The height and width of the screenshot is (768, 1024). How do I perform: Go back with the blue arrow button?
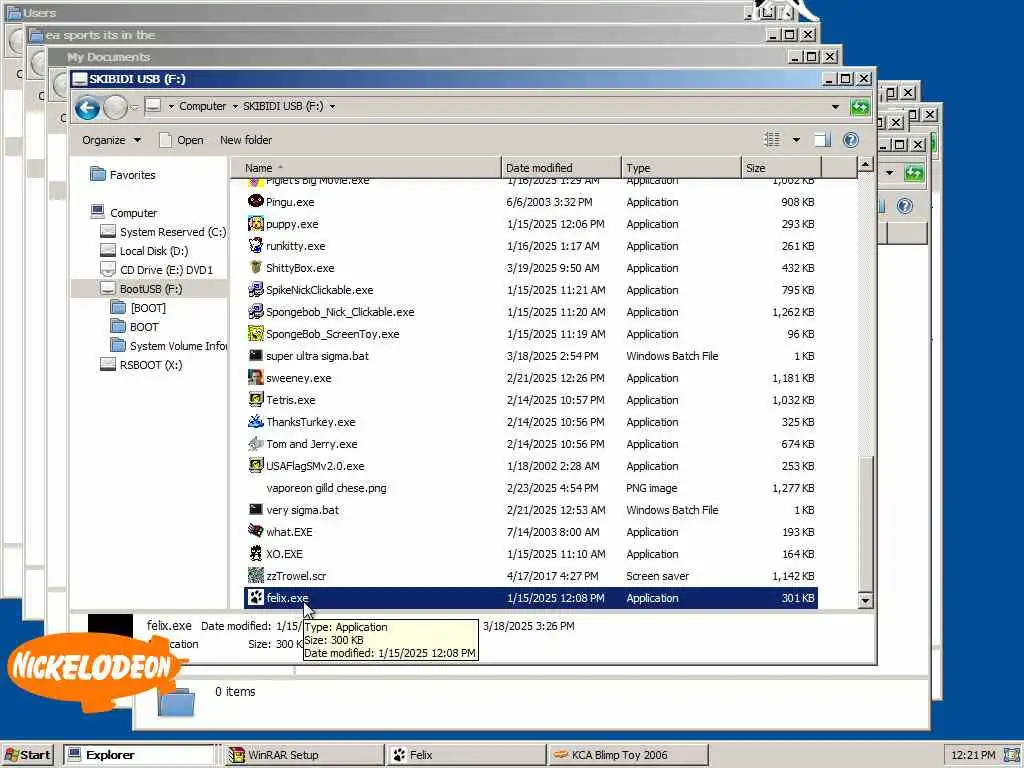click(x=88, y=107)
